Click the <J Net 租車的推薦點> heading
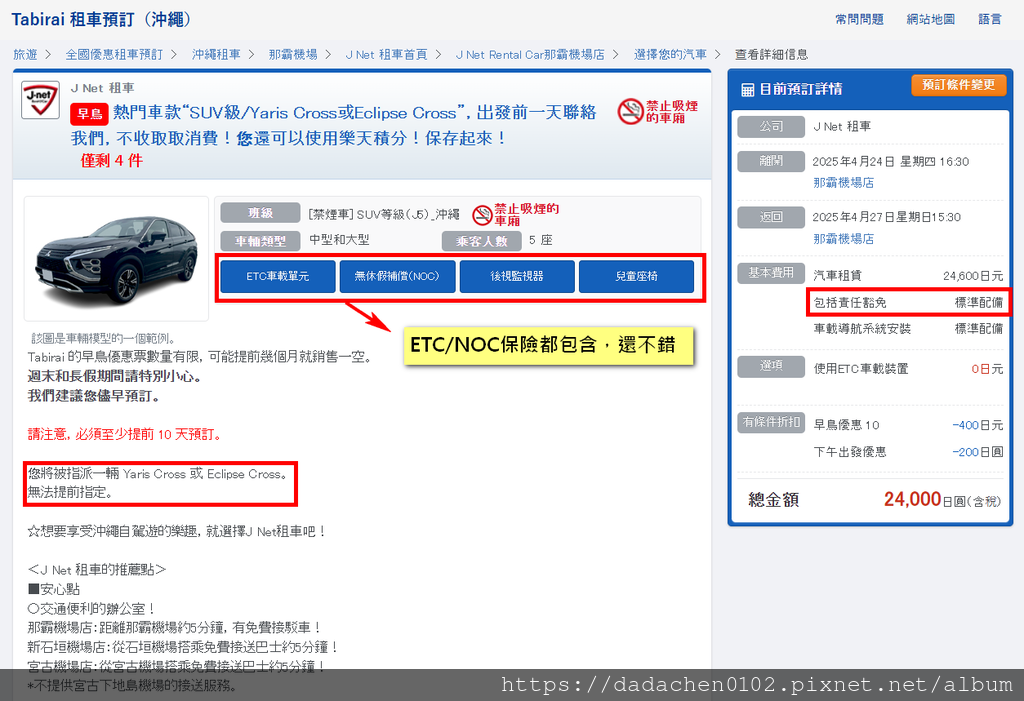Viewport: 1024px width, 701px height. (97, 570)
